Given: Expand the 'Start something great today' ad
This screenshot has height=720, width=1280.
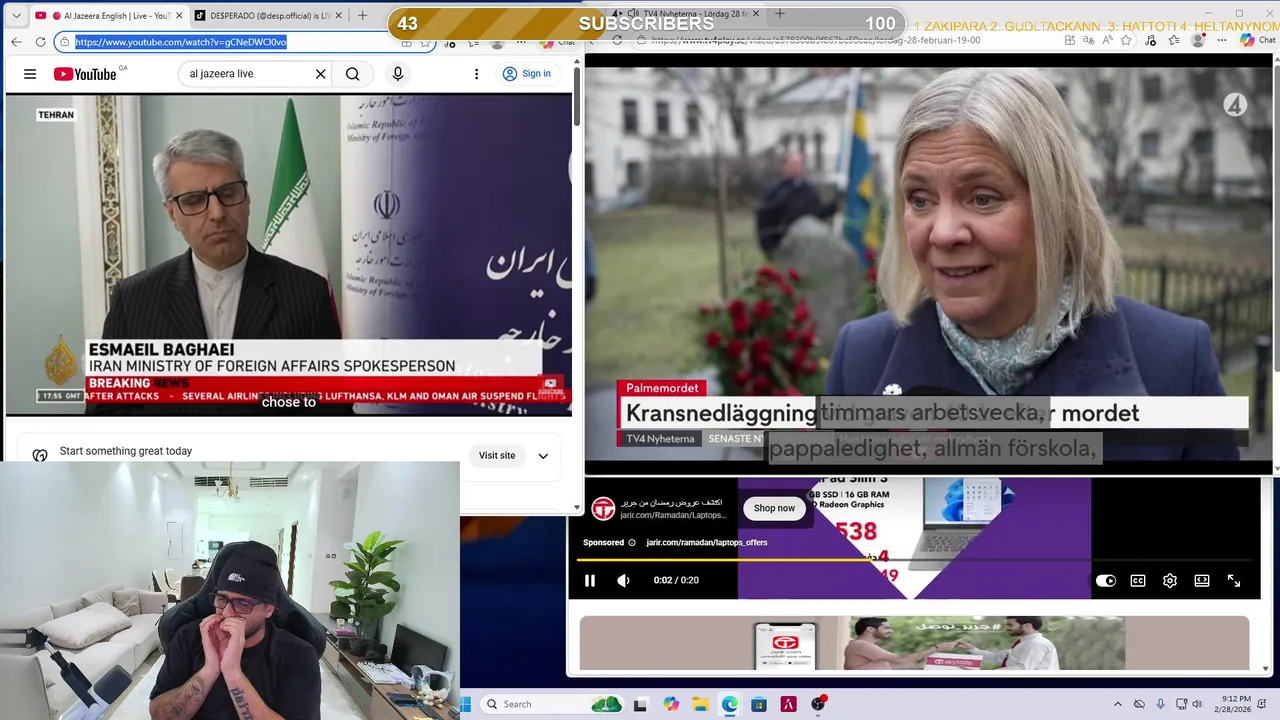Looking at the screenshot, I should 543,456.
